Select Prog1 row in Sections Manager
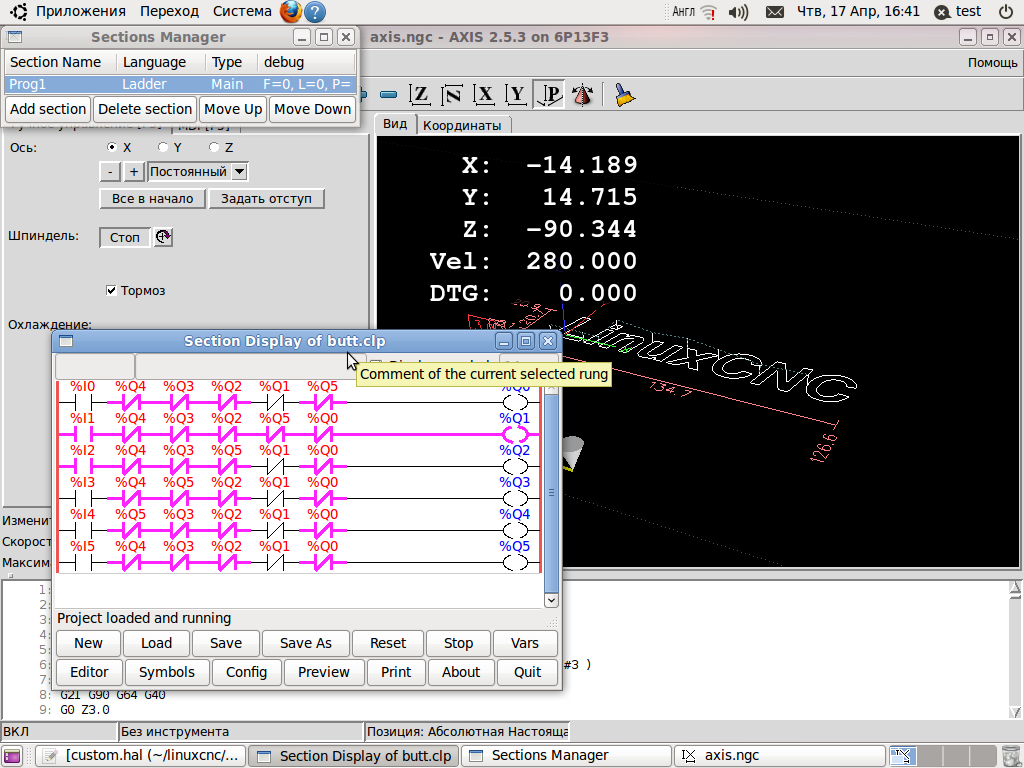 180,84
